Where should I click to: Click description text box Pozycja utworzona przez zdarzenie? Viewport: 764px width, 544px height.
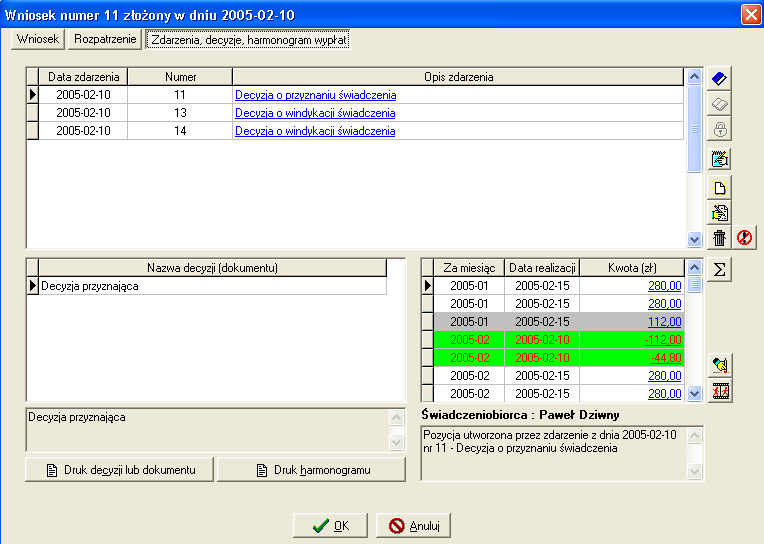pos(554,454)
